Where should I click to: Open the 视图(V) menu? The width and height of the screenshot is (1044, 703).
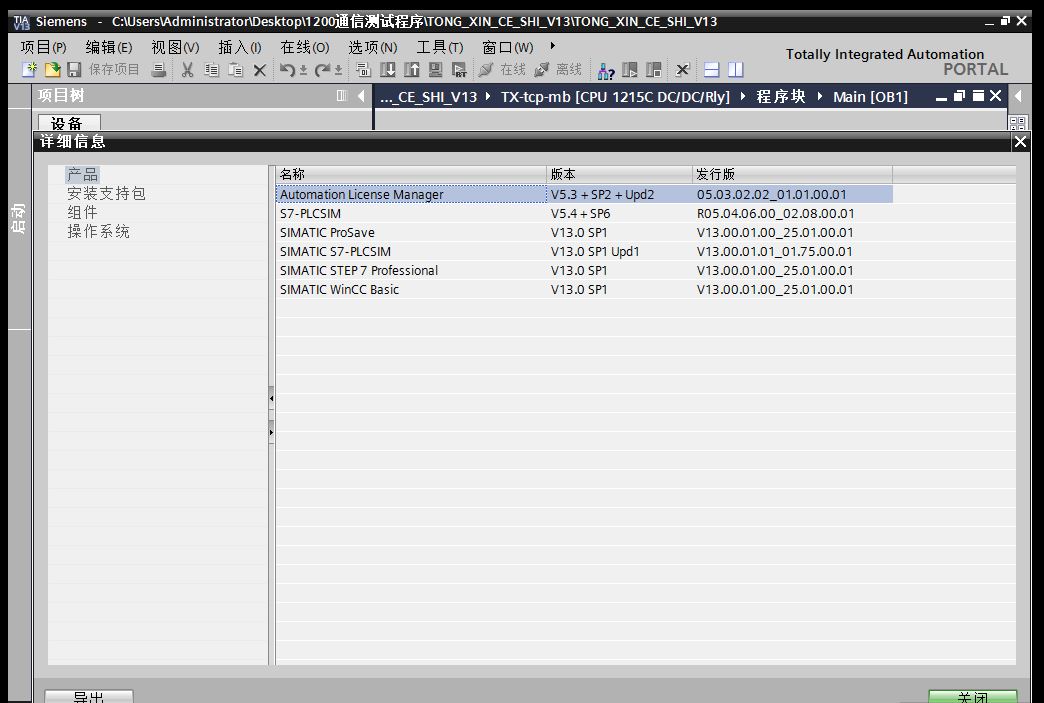pyautogui.click(x=175, y=47)
